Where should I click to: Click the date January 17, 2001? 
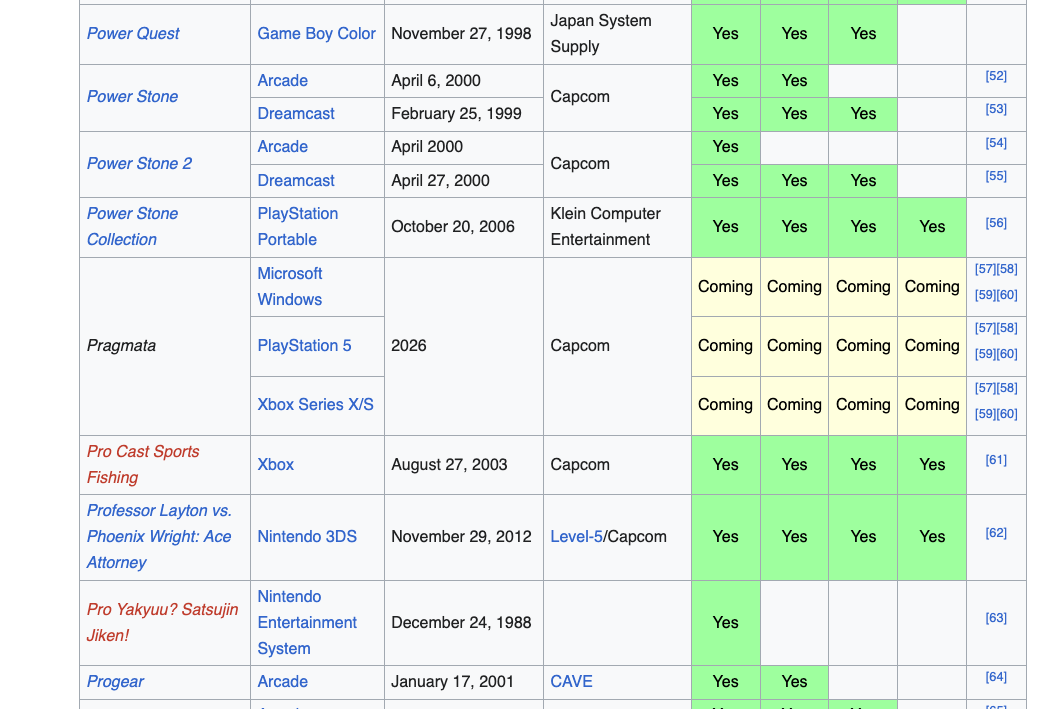click(x=452, y=681)
